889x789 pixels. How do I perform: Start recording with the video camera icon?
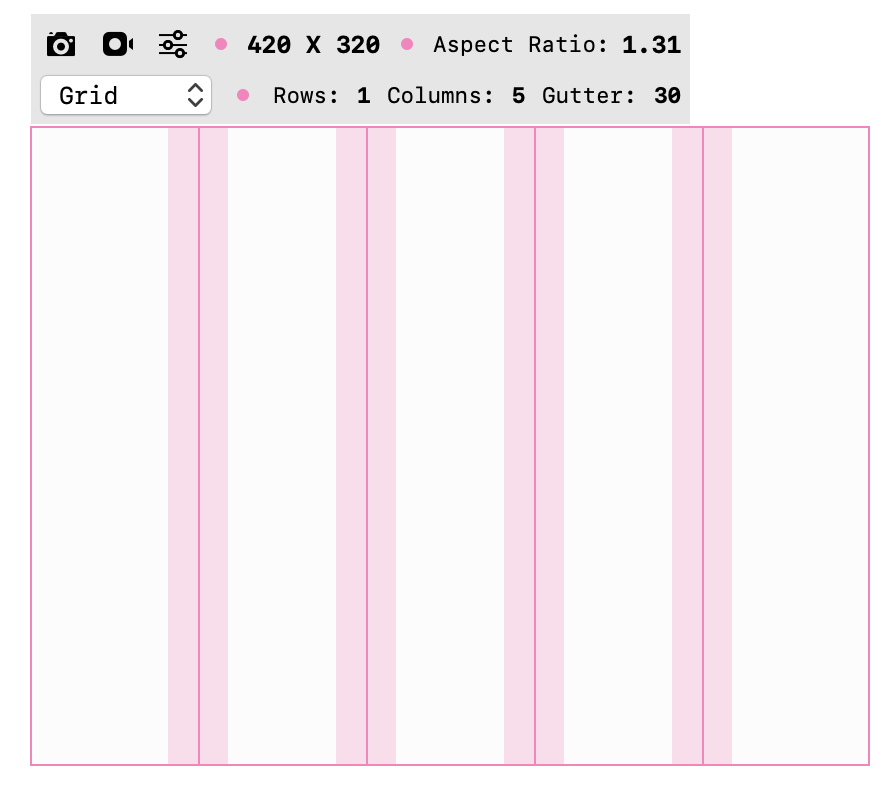coord(118,44)
